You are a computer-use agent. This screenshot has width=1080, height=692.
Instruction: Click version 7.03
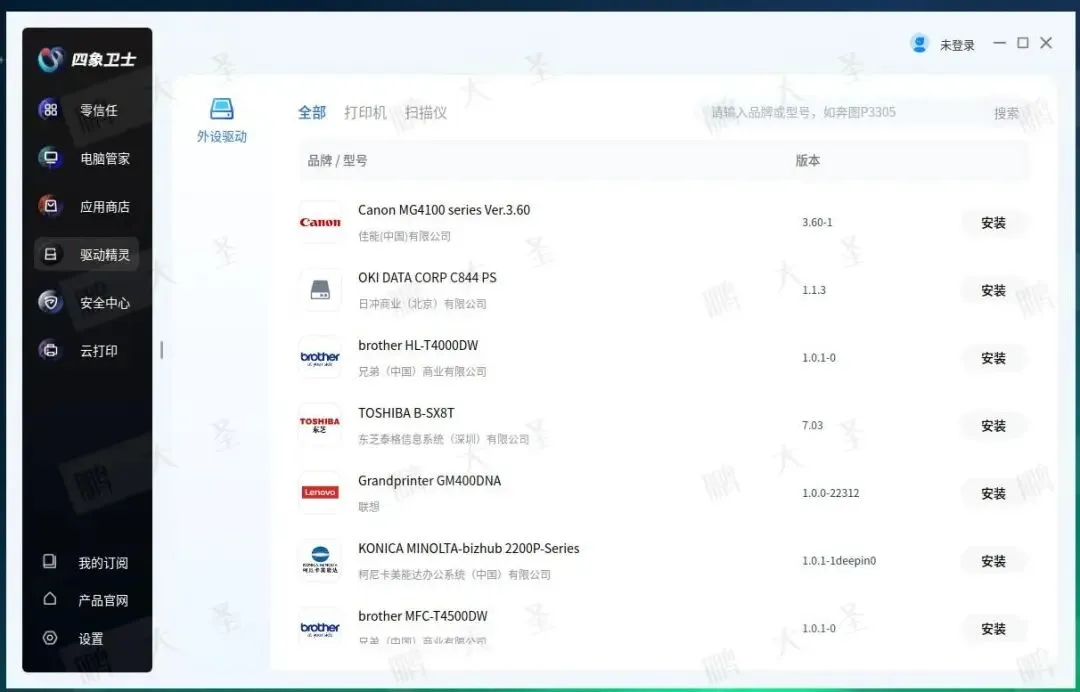pyautogui.click(x=812, y=426)
